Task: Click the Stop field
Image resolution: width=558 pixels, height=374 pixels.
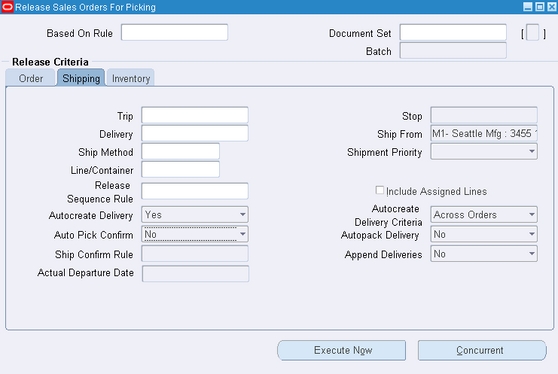Action: (x=484, y=115)
